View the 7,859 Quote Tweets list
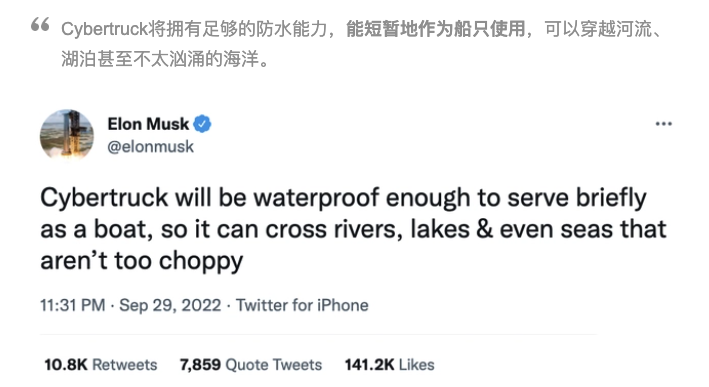The height and width of the screenshot is (387, 709). coord(251,364)
